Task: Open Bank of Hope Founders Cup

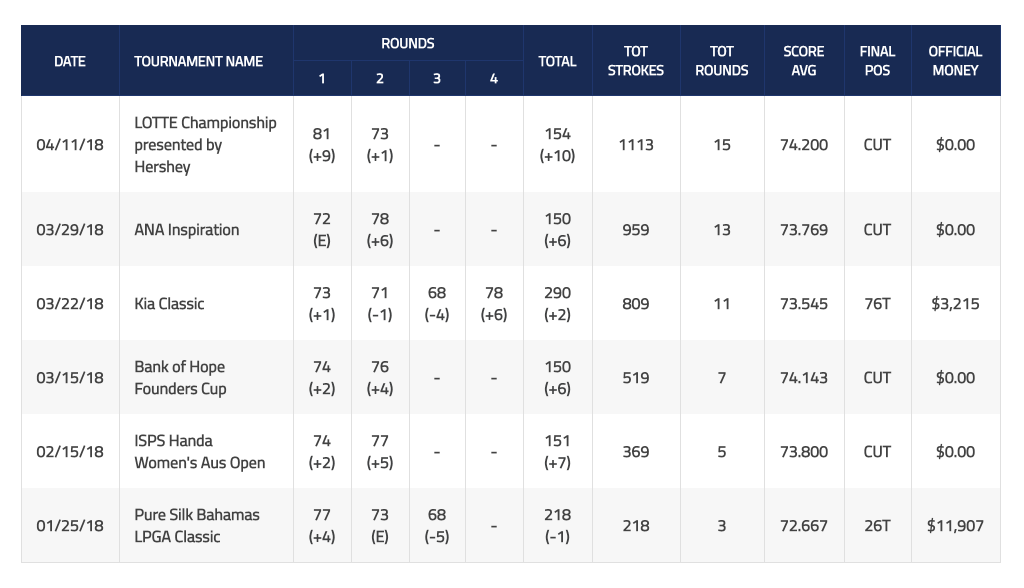Action: pyautogui.click(x=180, y=378)
